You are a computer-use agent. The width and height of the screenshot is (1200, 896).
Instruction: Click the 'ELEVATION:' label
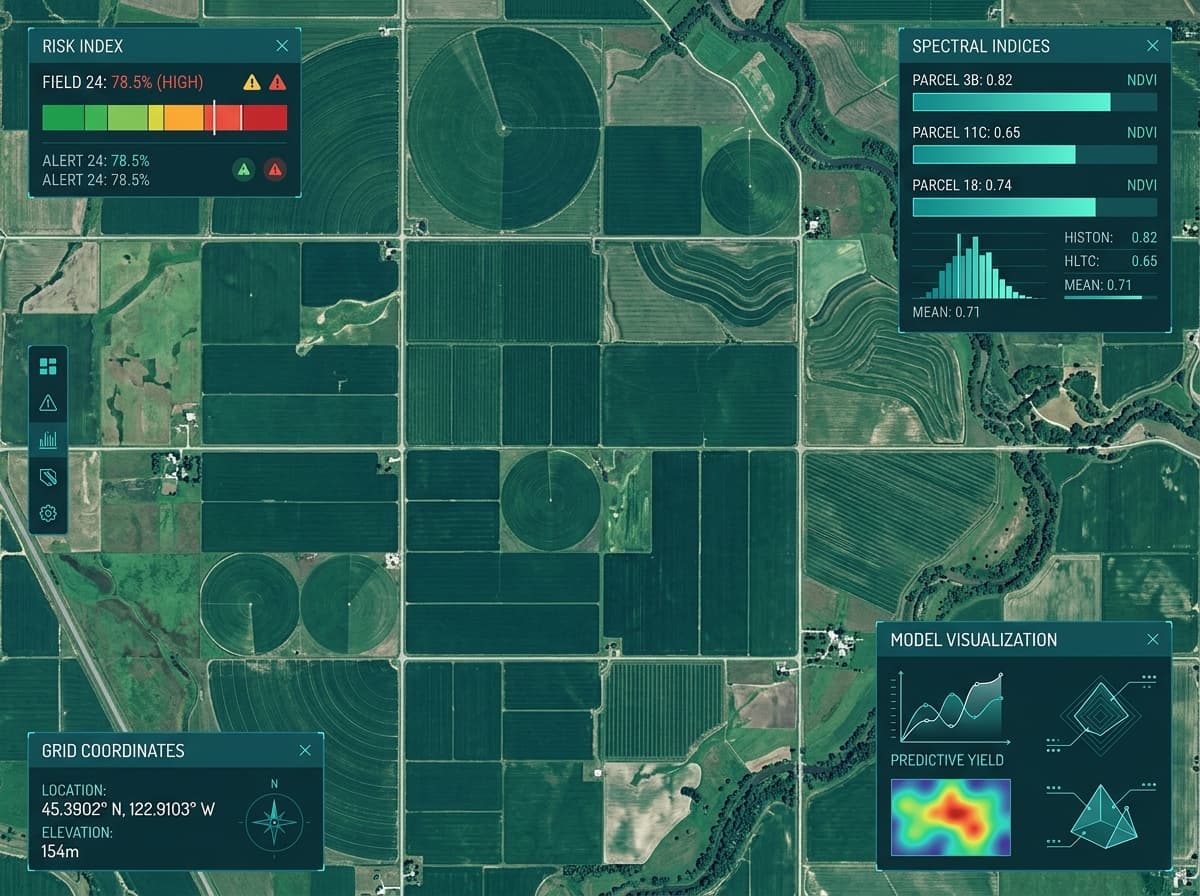(x=77, y=832)
